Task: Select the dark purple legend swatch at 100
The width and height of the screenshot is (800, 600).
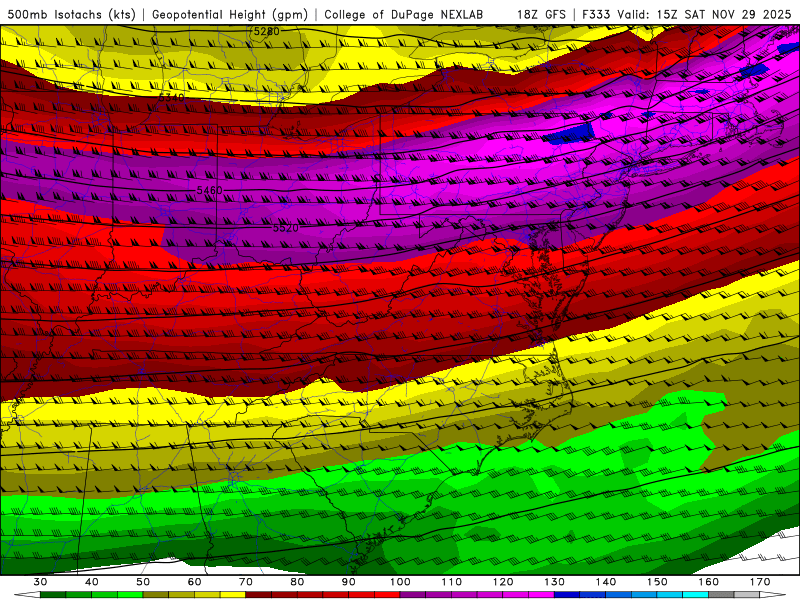Action: coord(413,595)
